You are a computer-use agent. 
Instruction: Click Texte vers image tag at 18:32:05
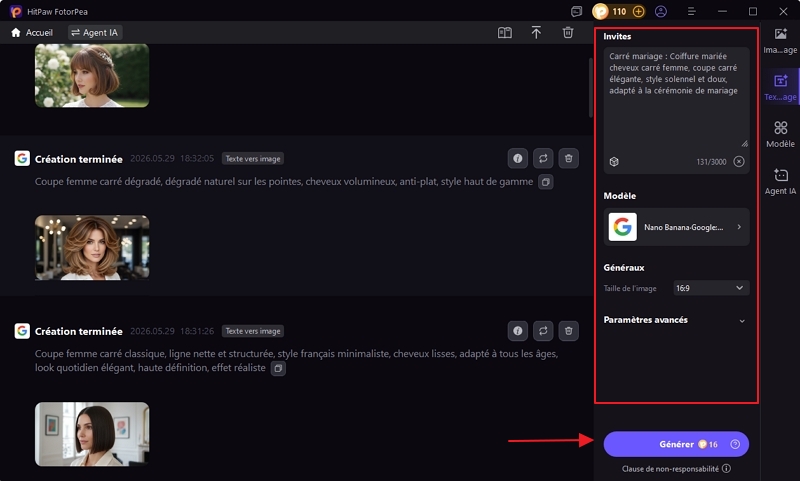click(x=253, y=159)
